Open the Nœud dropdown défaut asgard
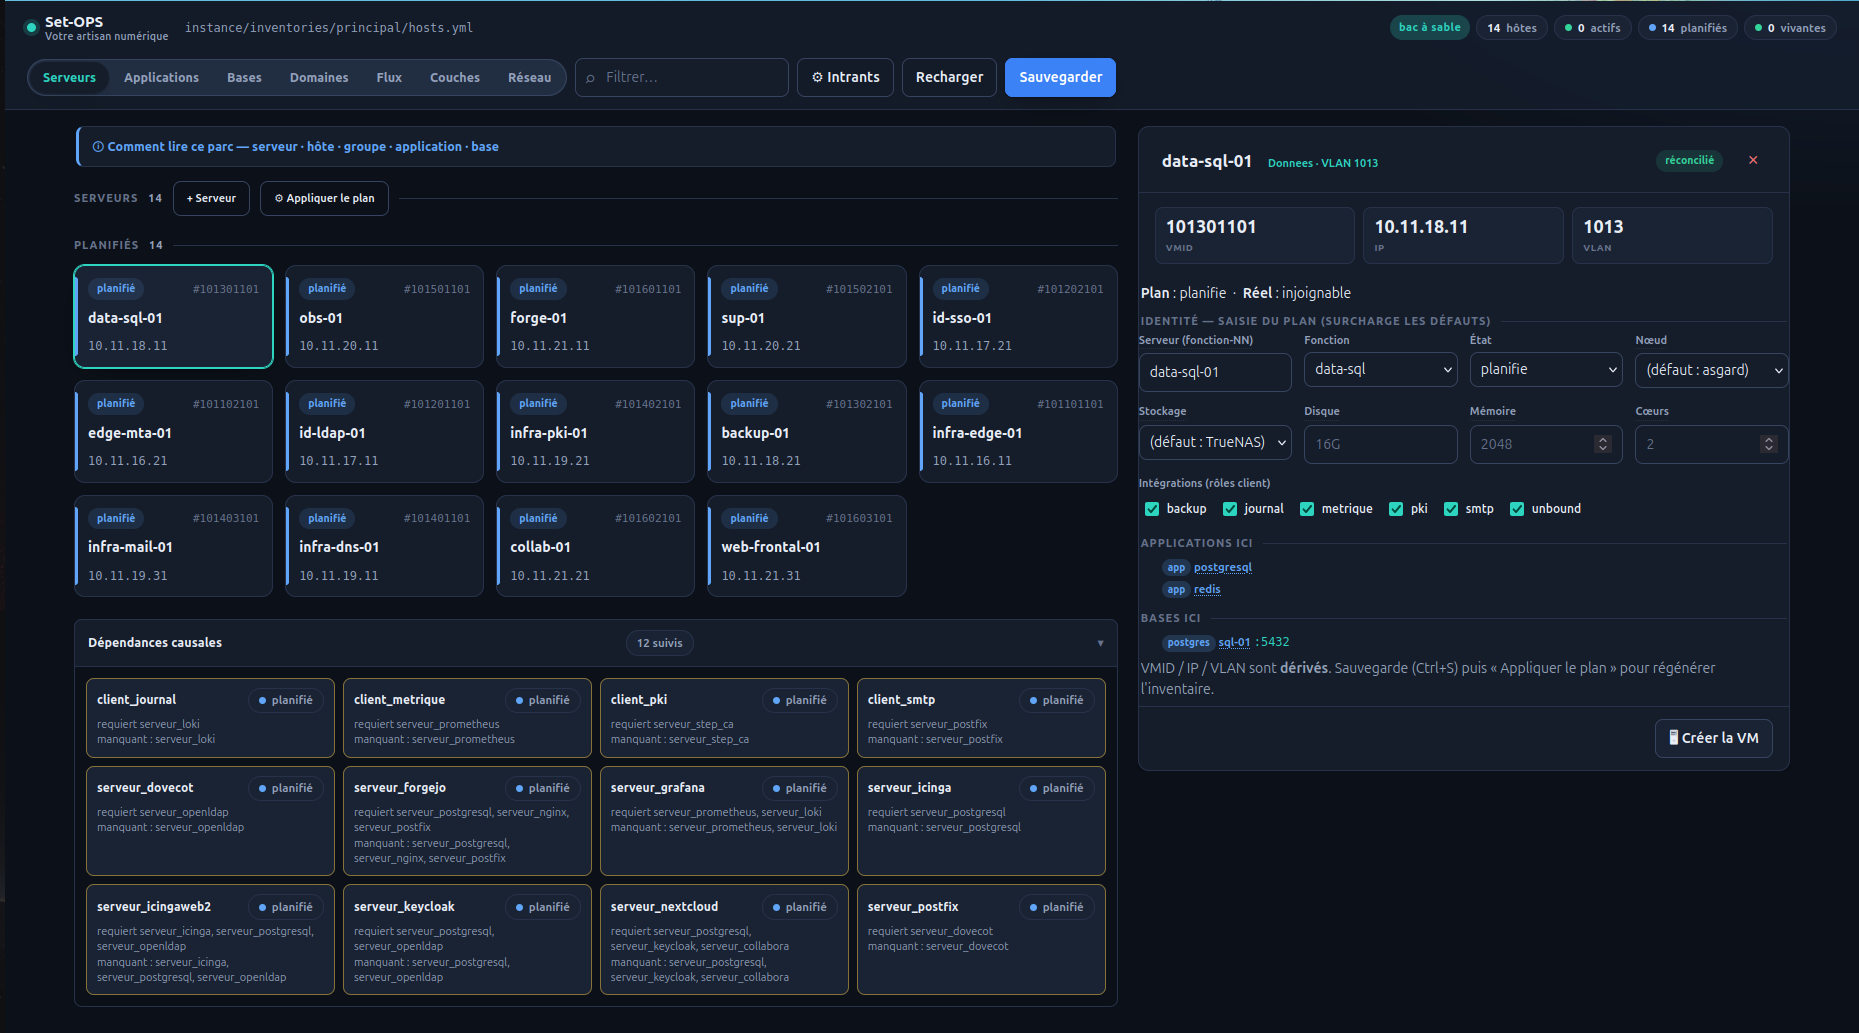 click(x=1711, y=370)
